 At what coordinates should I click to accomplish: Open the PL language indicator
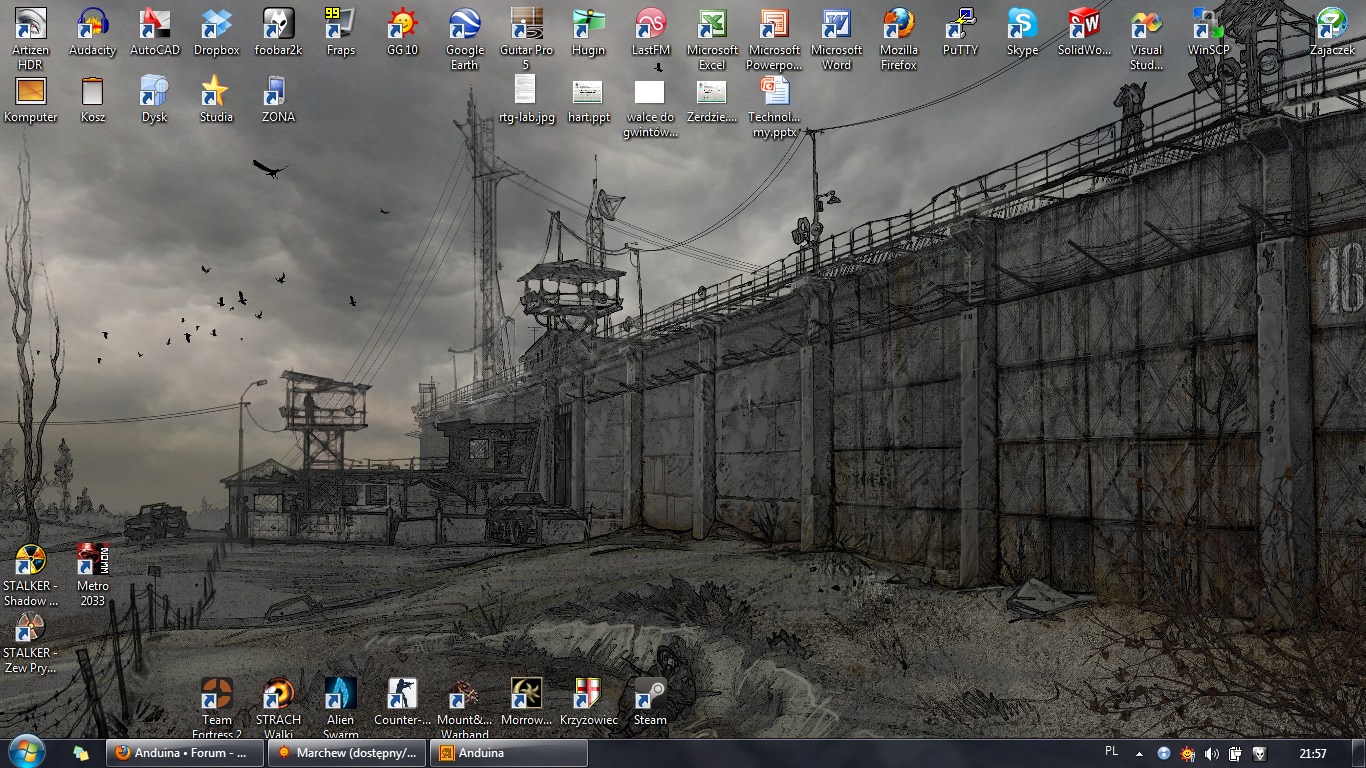[x=1112, y=752]
